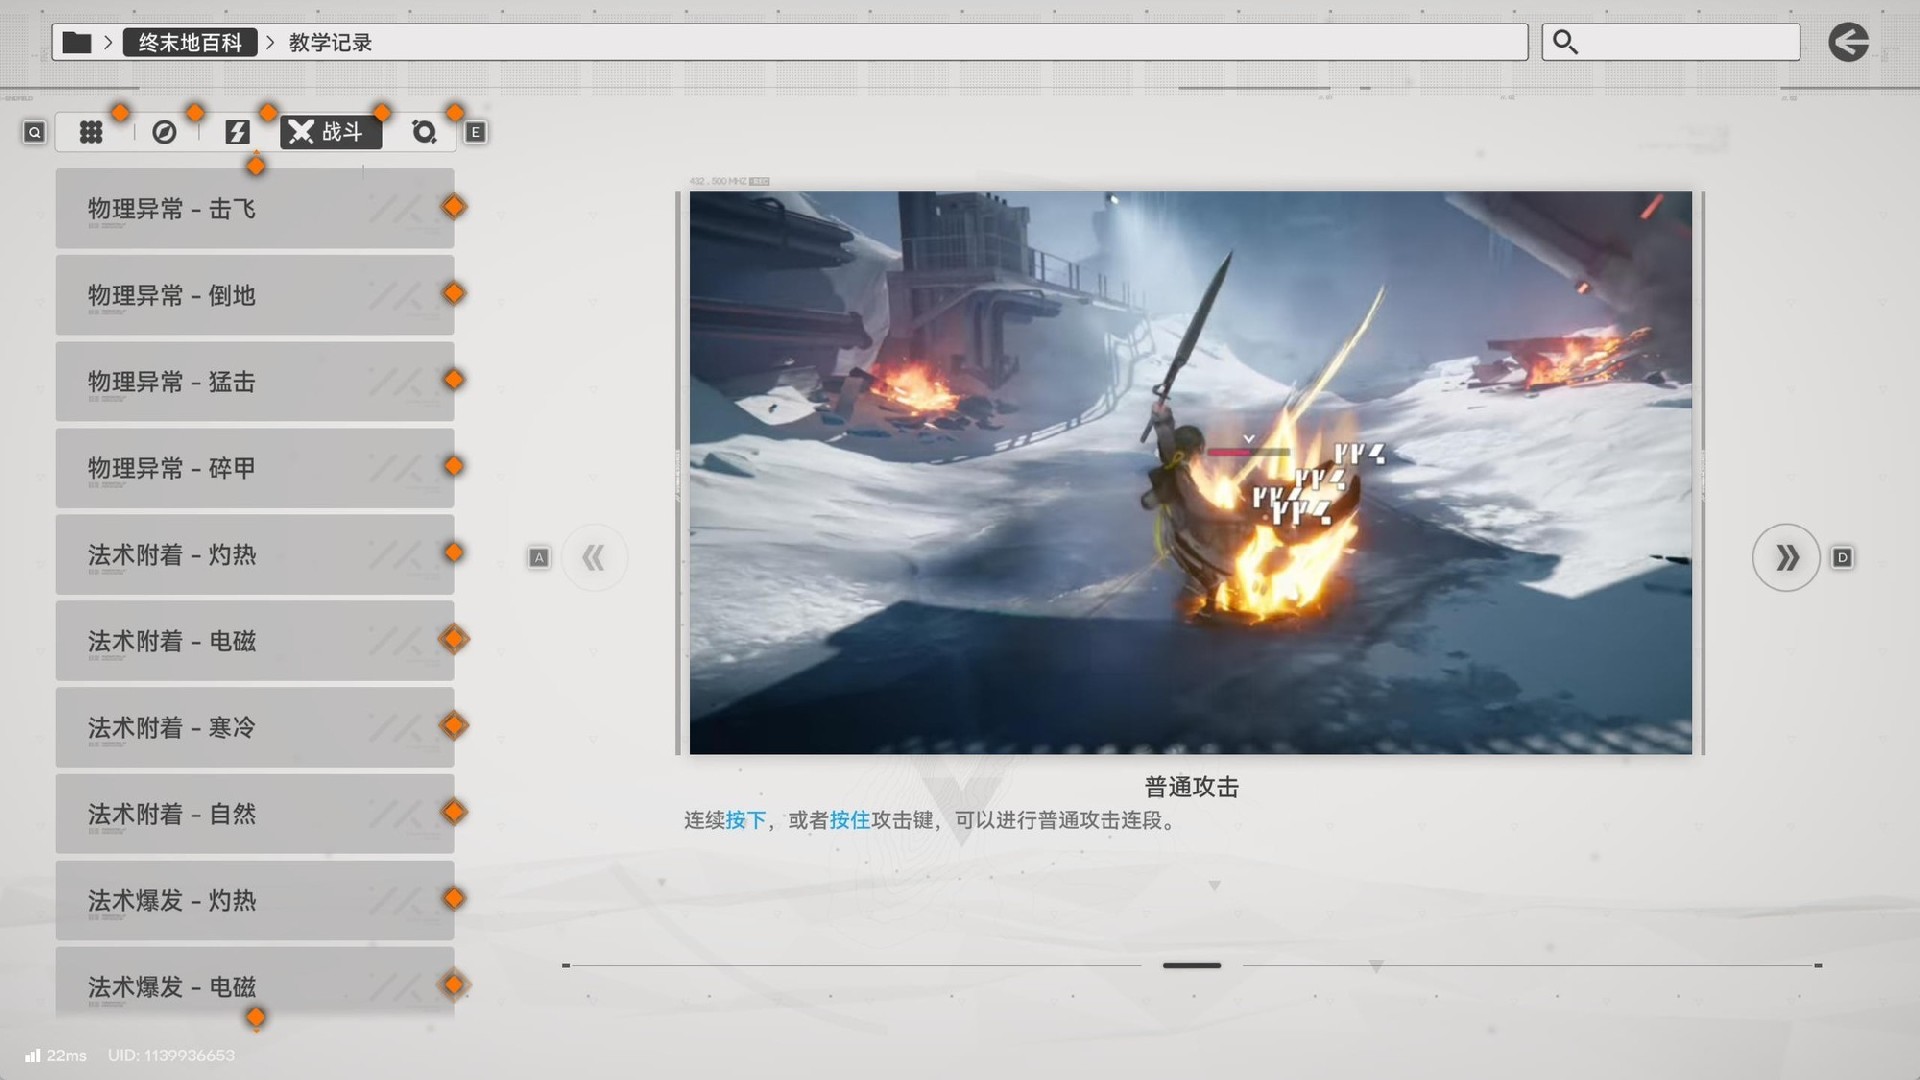The width and height of the screenshot is (1920, 1080).
Task: Select the 战斗 crossed-swords tab
Action: (x=330, y=132)
